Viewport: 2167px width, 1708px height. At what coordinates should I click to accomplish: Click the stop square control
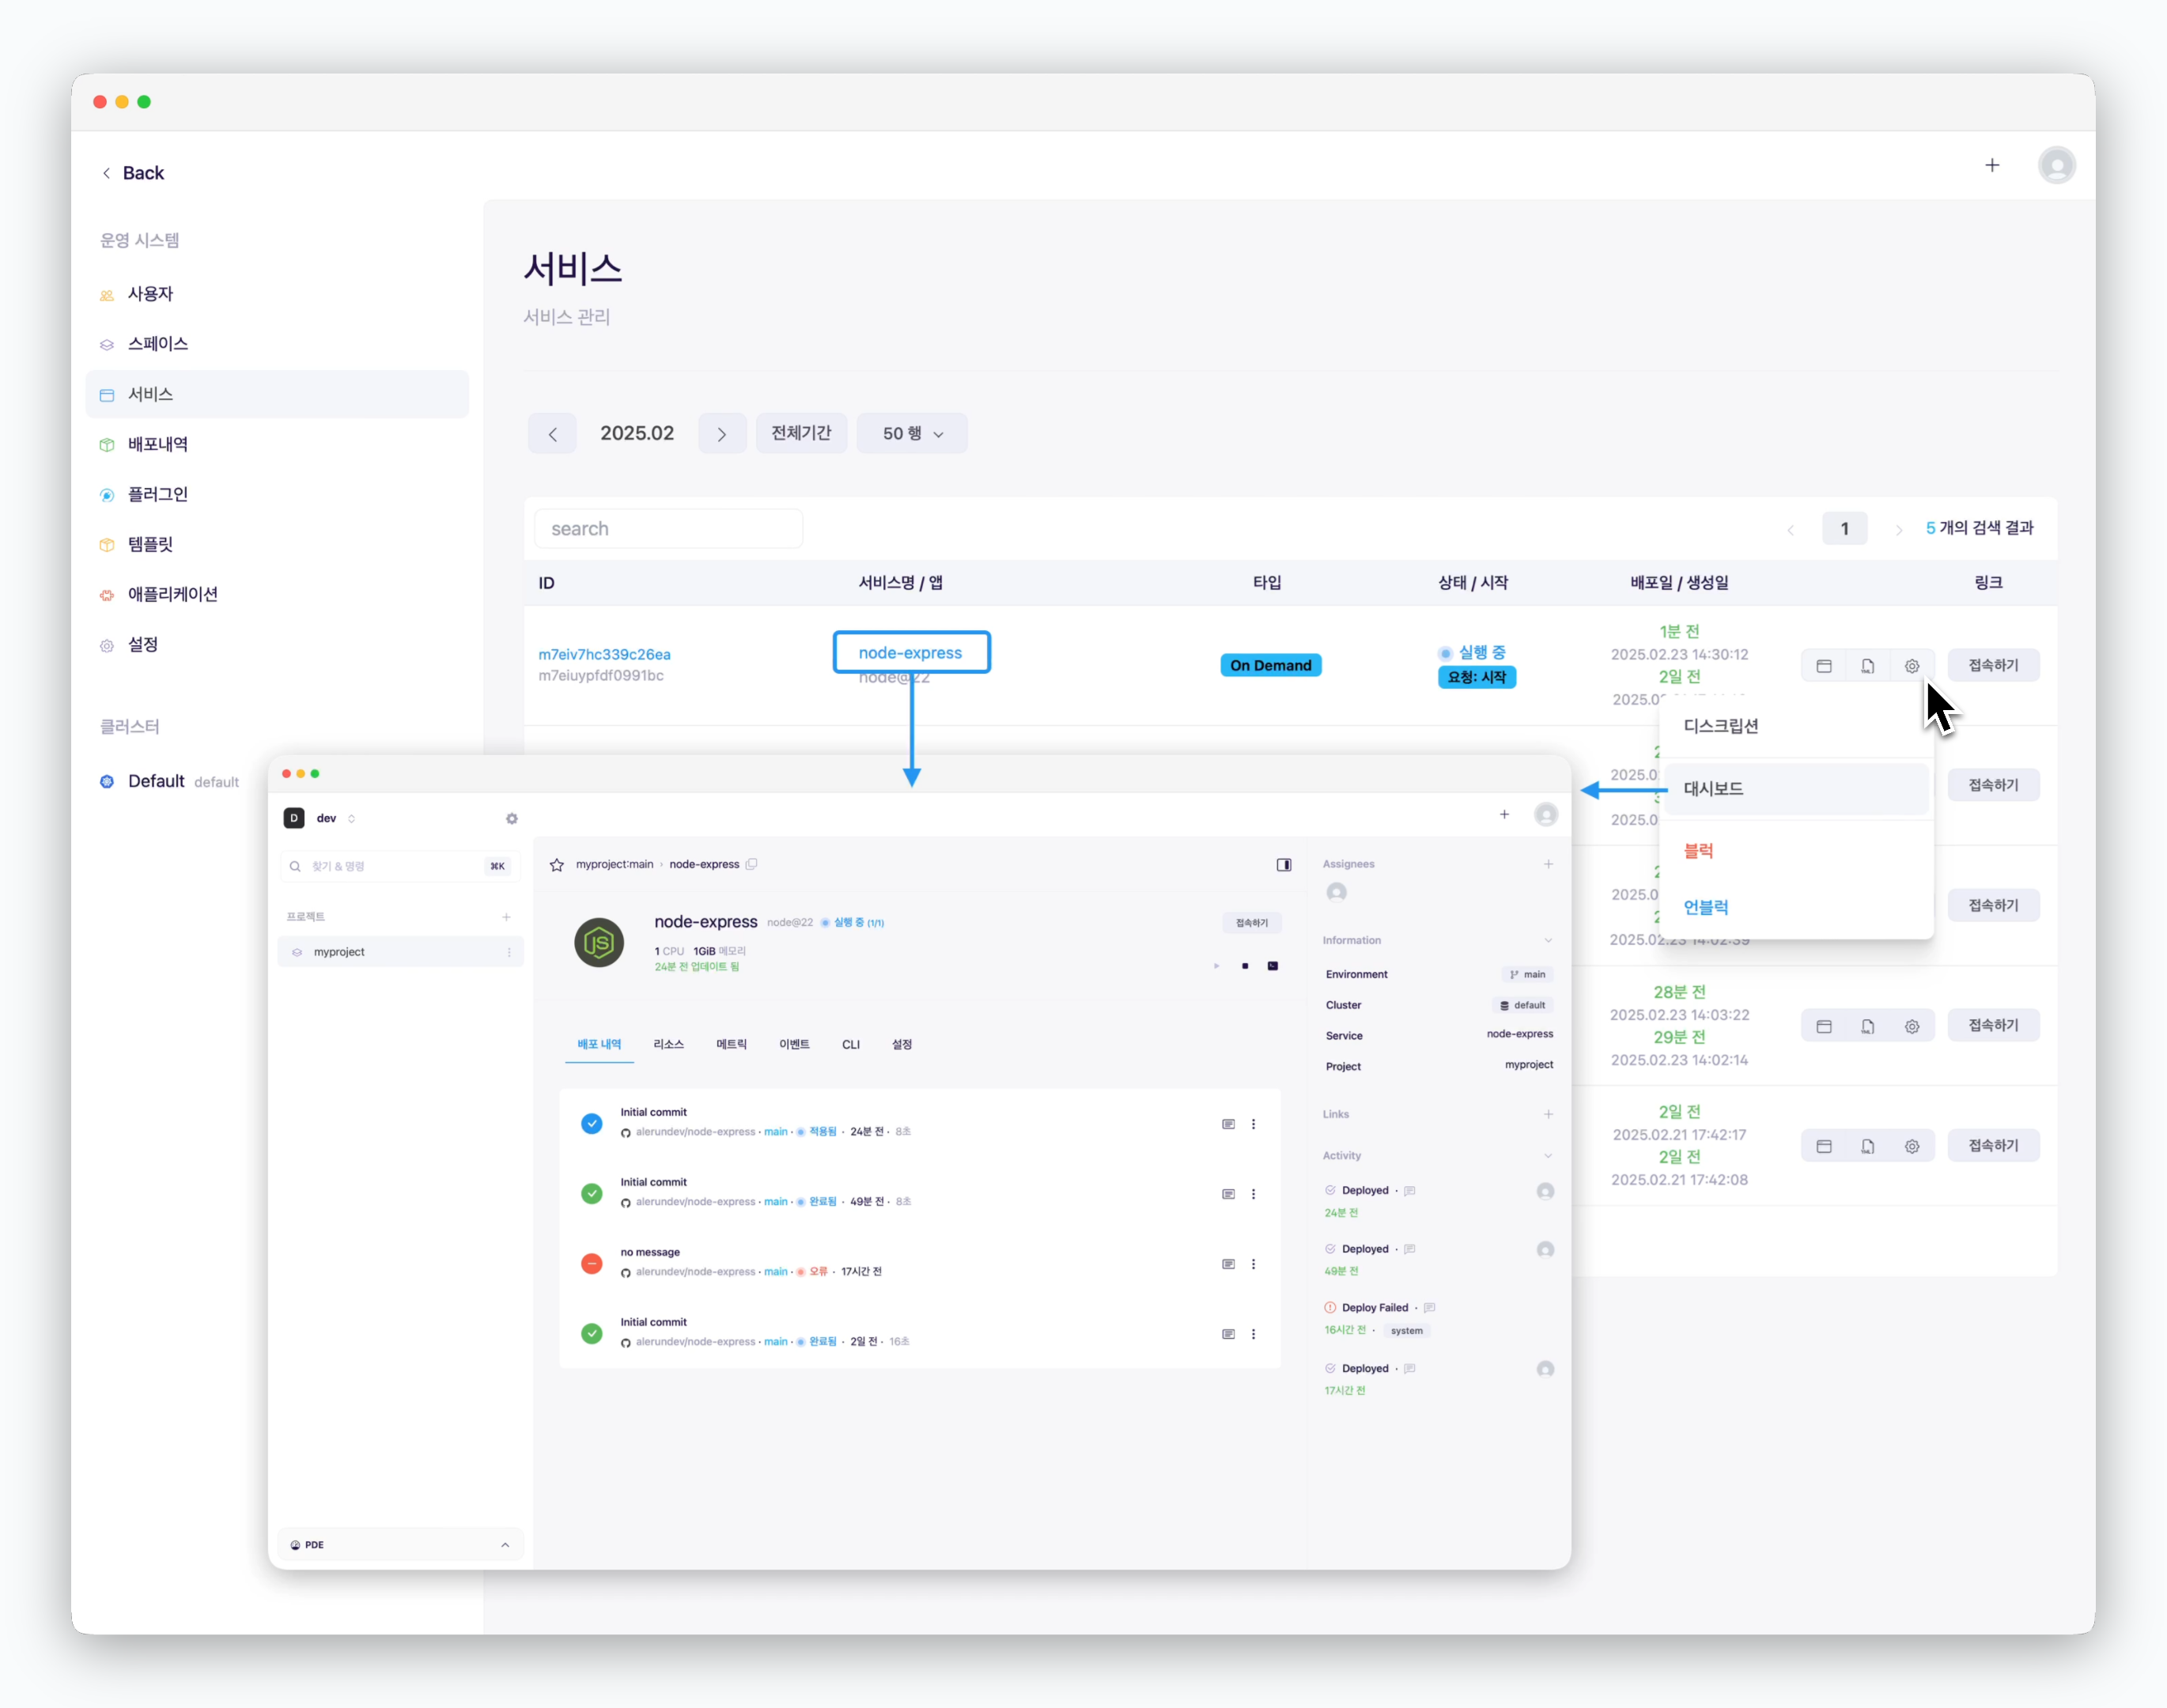pos(1245,966)
